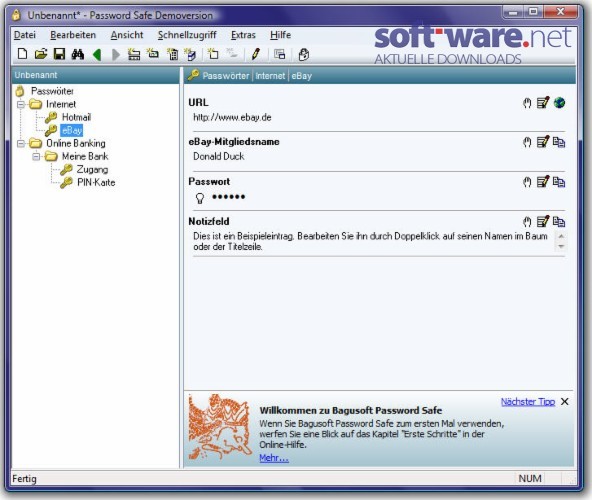This screenshot has height=500, width=592.
Task: Click the binoculars search icon
Action: pyautogui.click(x=78, y=54)
